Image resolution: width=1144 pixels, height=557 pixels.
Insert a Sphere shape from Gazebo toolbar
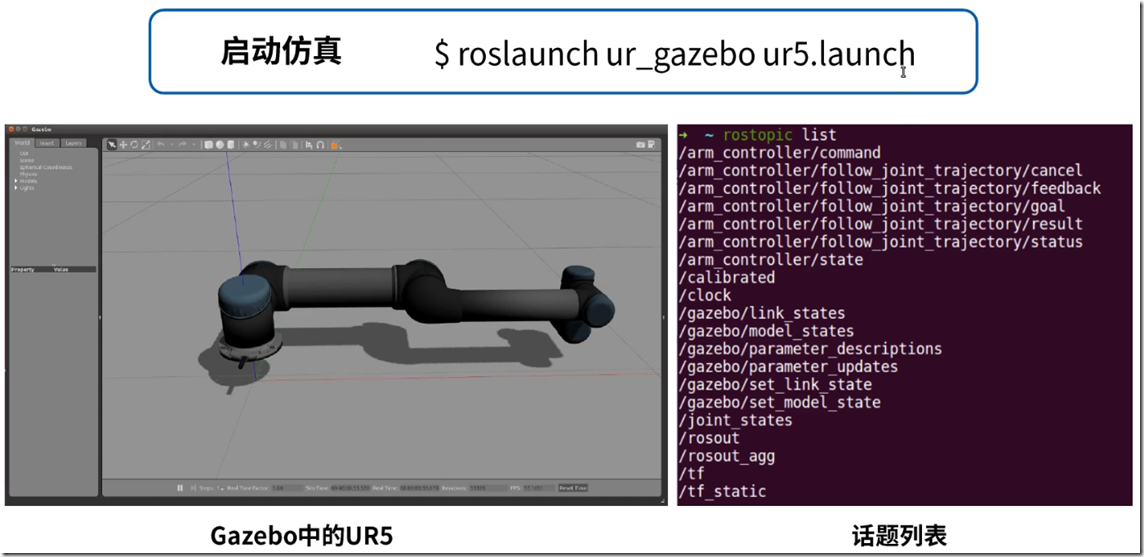[x=220, y=145]
